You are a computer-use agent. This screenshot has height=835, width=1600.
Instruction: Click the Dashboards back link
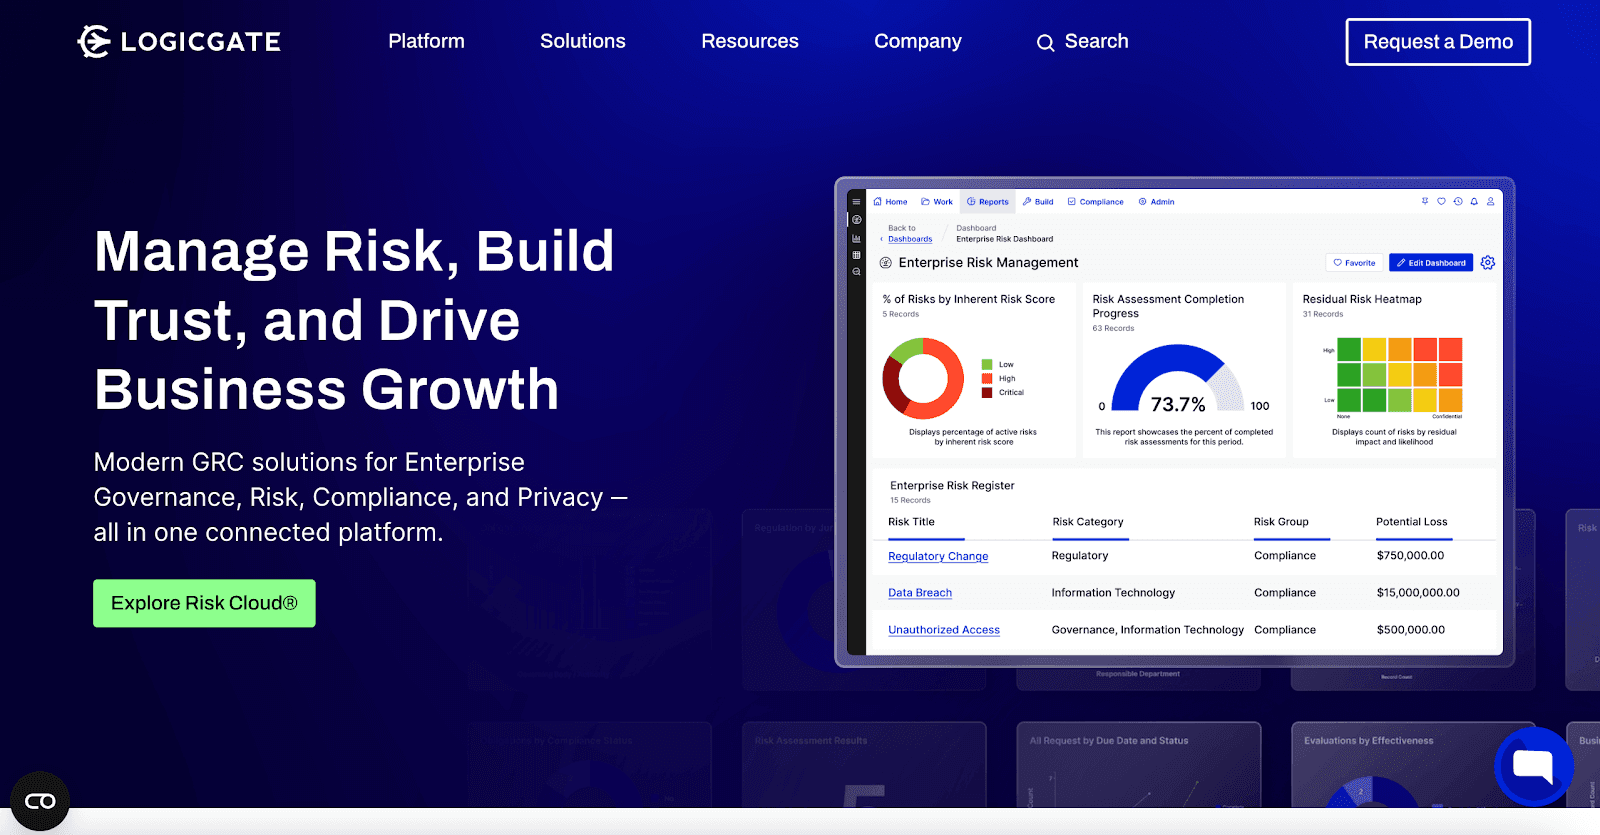coord(910,239)
